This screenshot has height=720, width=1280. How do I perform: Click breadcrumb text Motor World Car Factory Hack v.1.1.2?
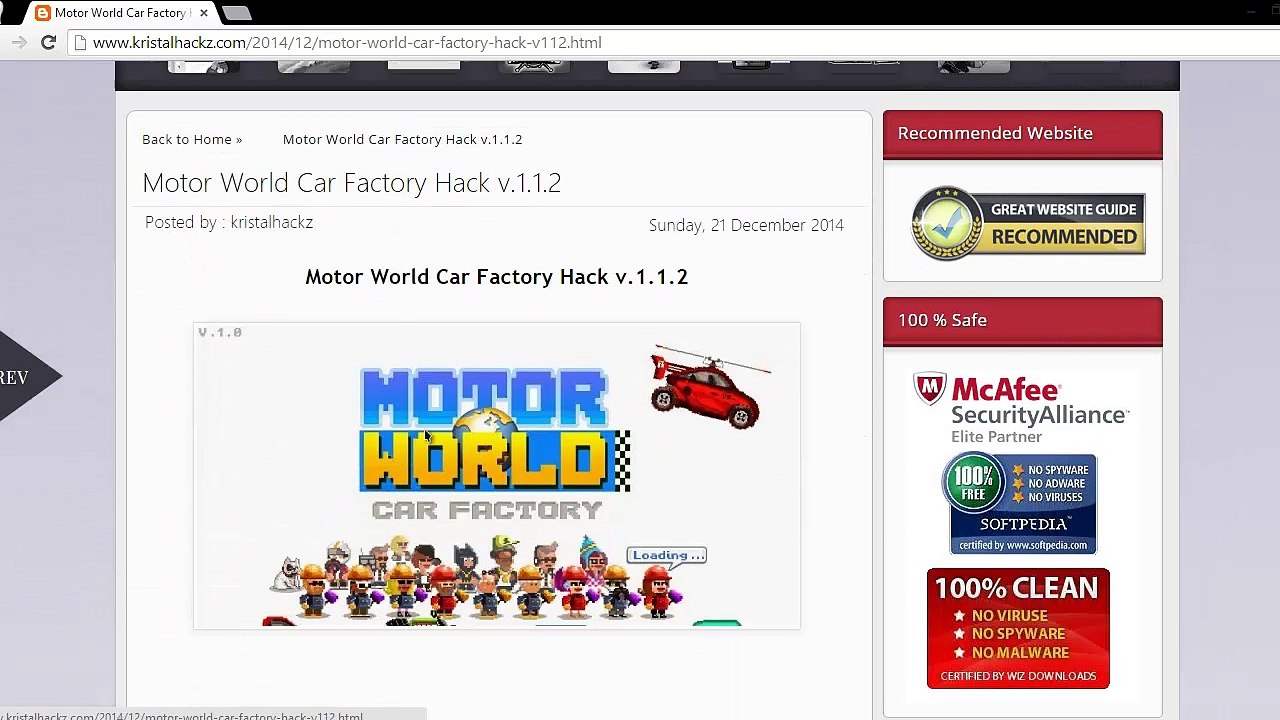pyautogui.click(x=402, y=139)
